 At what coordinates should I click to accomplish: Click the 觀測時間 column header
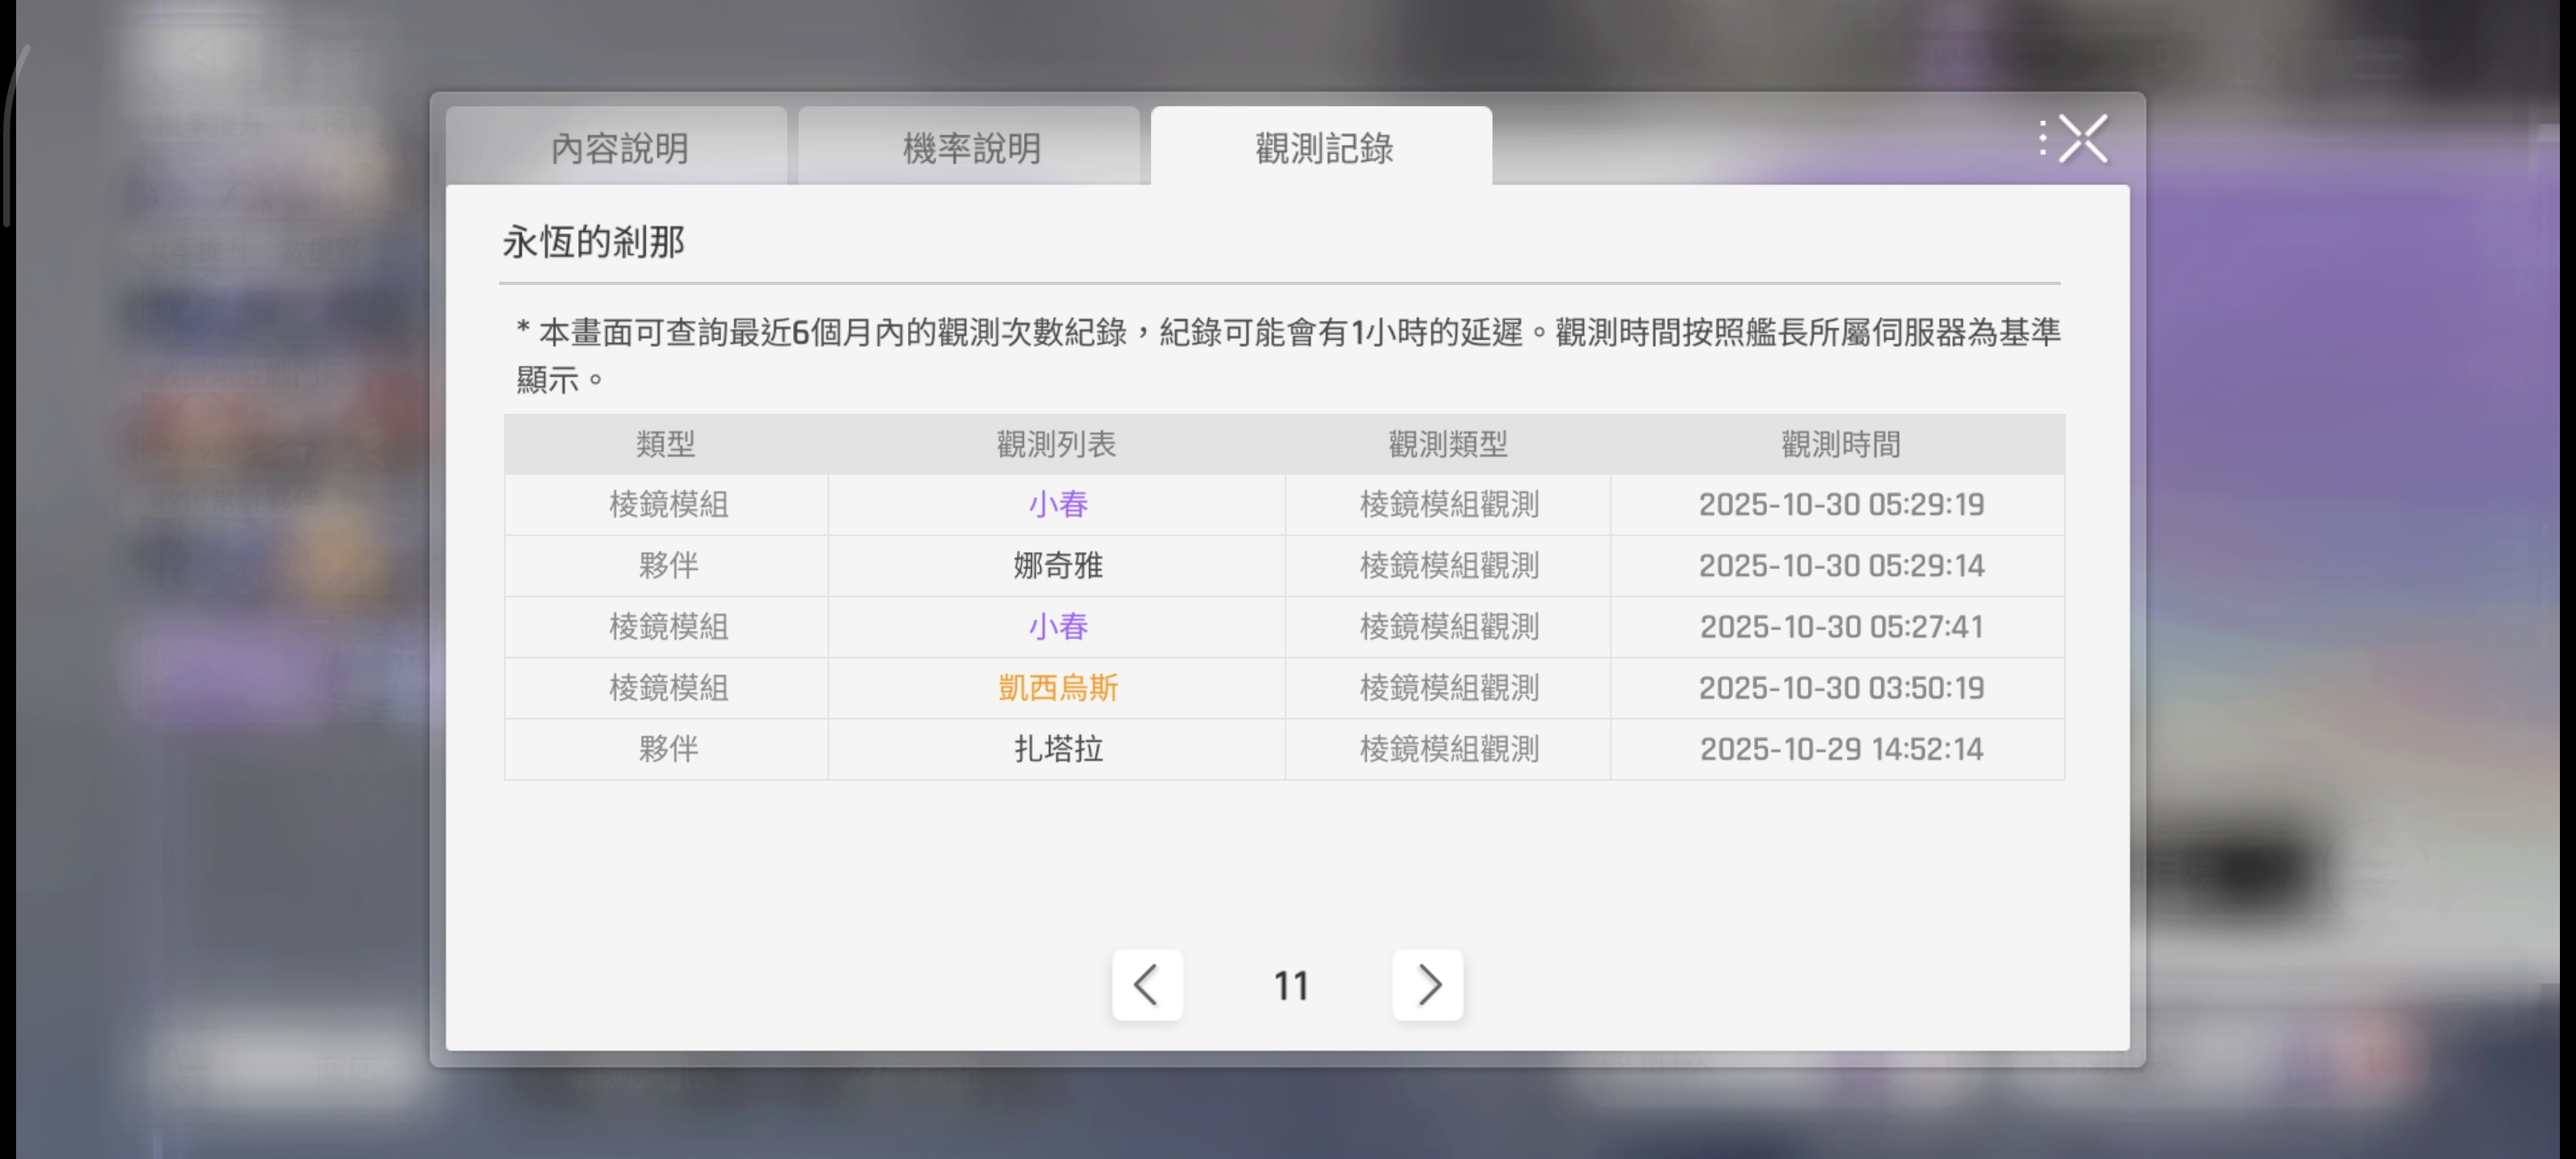[x=1840, y=444]
